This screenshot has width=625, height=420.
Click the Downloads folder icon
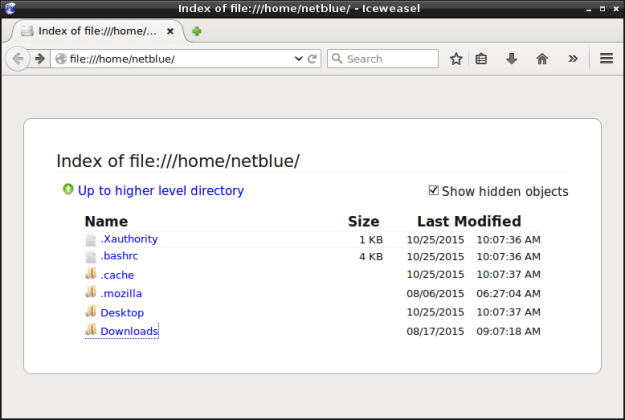(x=91, y=330)
